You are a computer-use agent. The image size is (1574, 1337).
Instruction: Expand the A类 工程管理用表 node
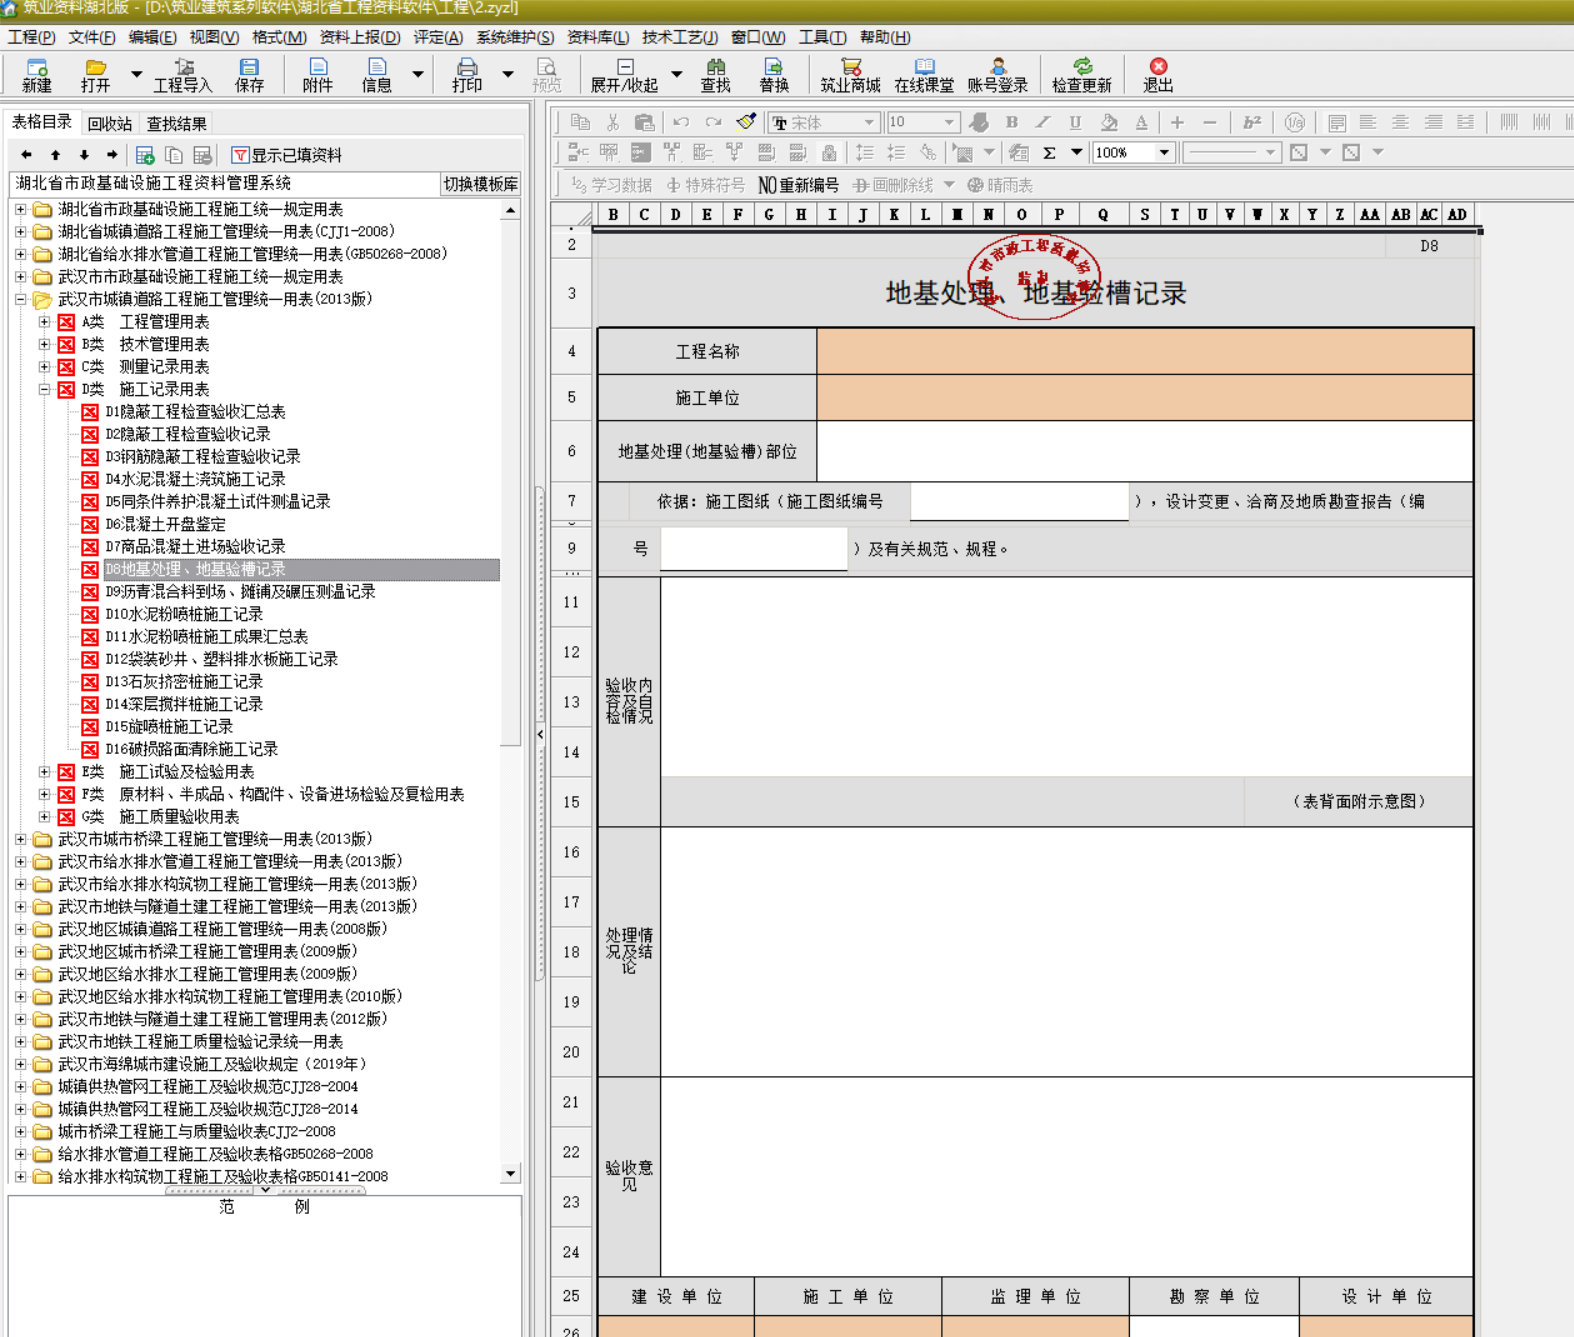(44, 322)
